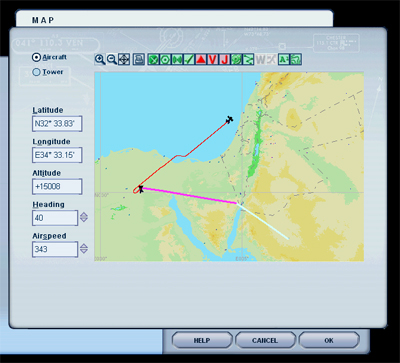Toggle map labels icon
Screen dimensions: 400x363
coord(284,60)
